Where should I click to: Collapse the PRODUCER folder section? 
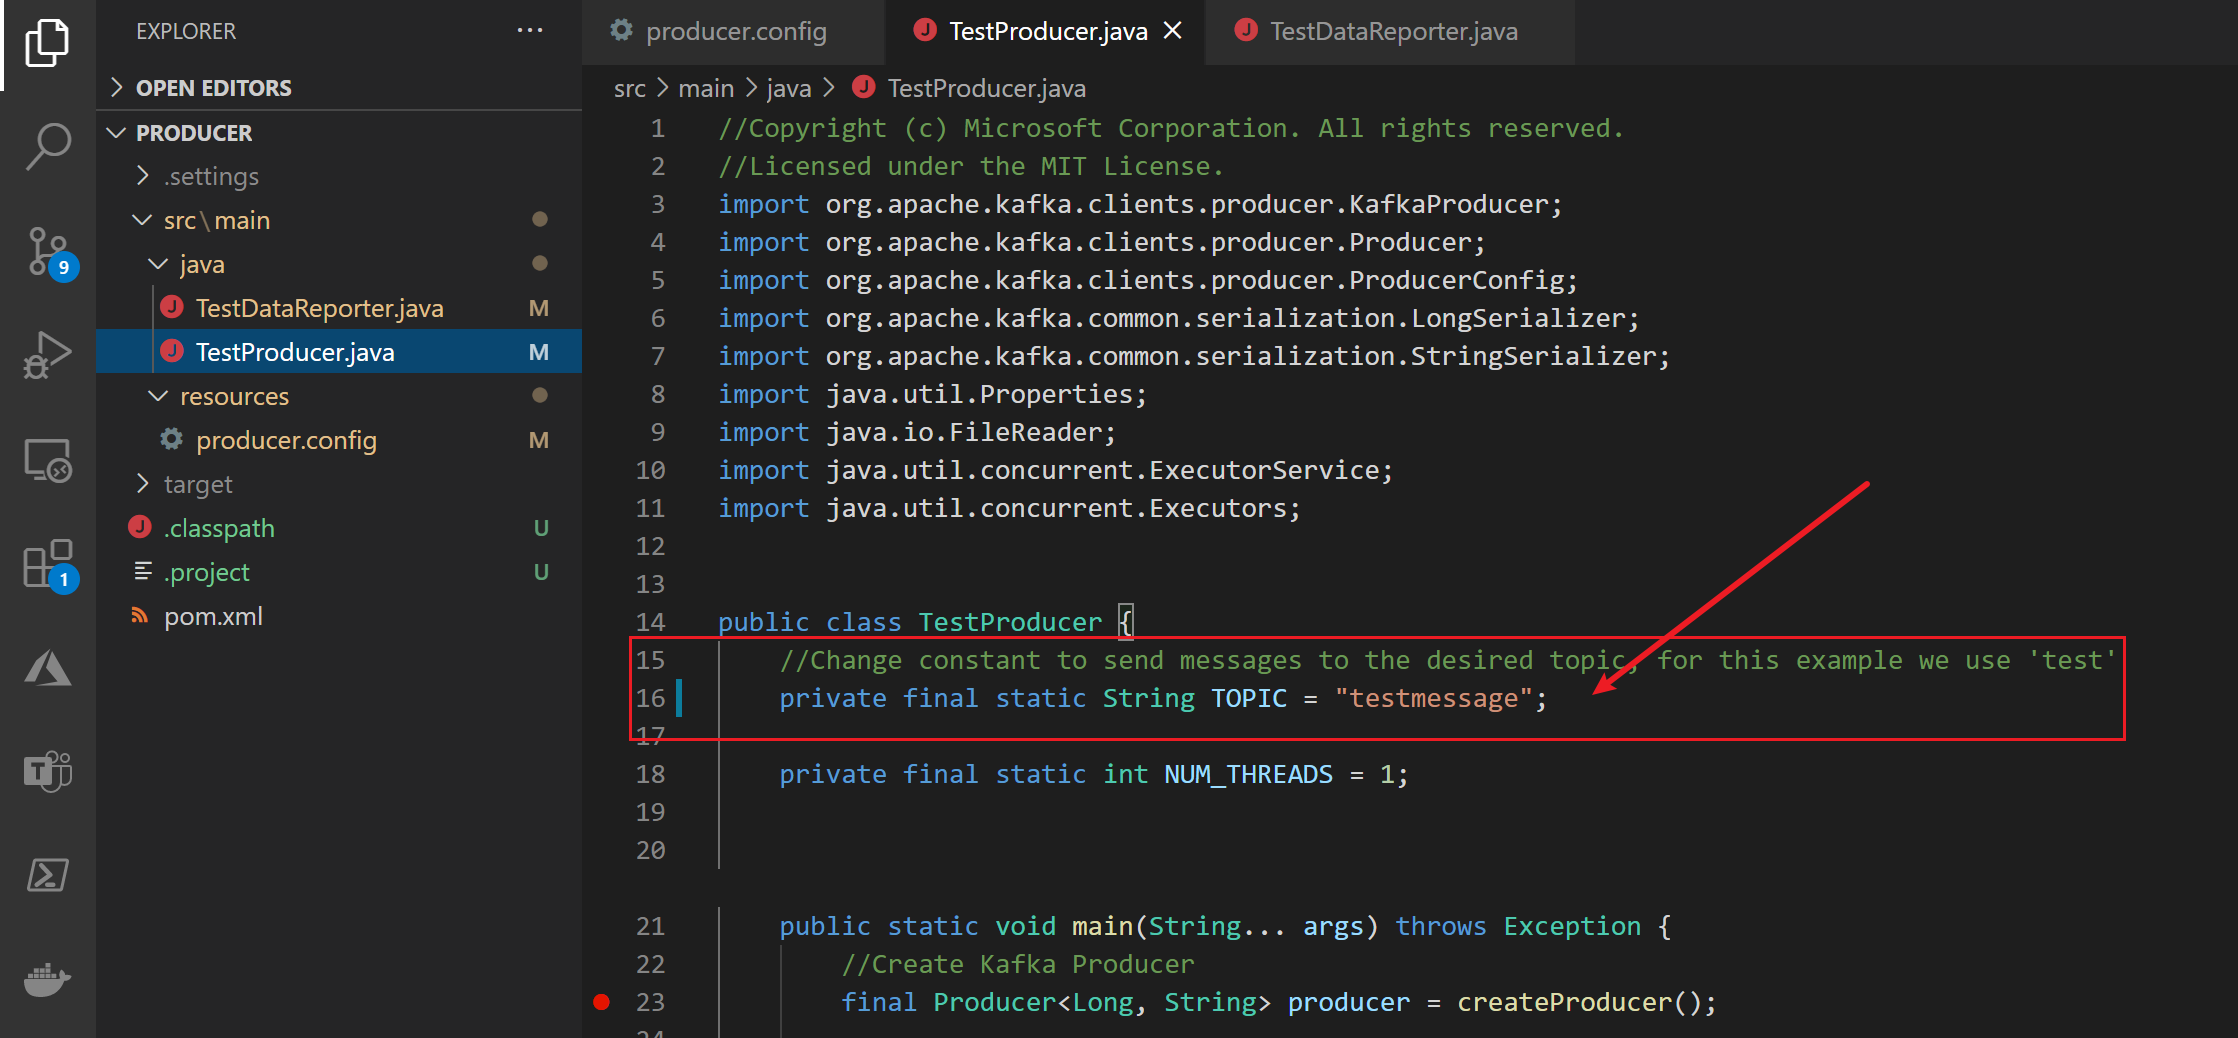pos(193,133)
